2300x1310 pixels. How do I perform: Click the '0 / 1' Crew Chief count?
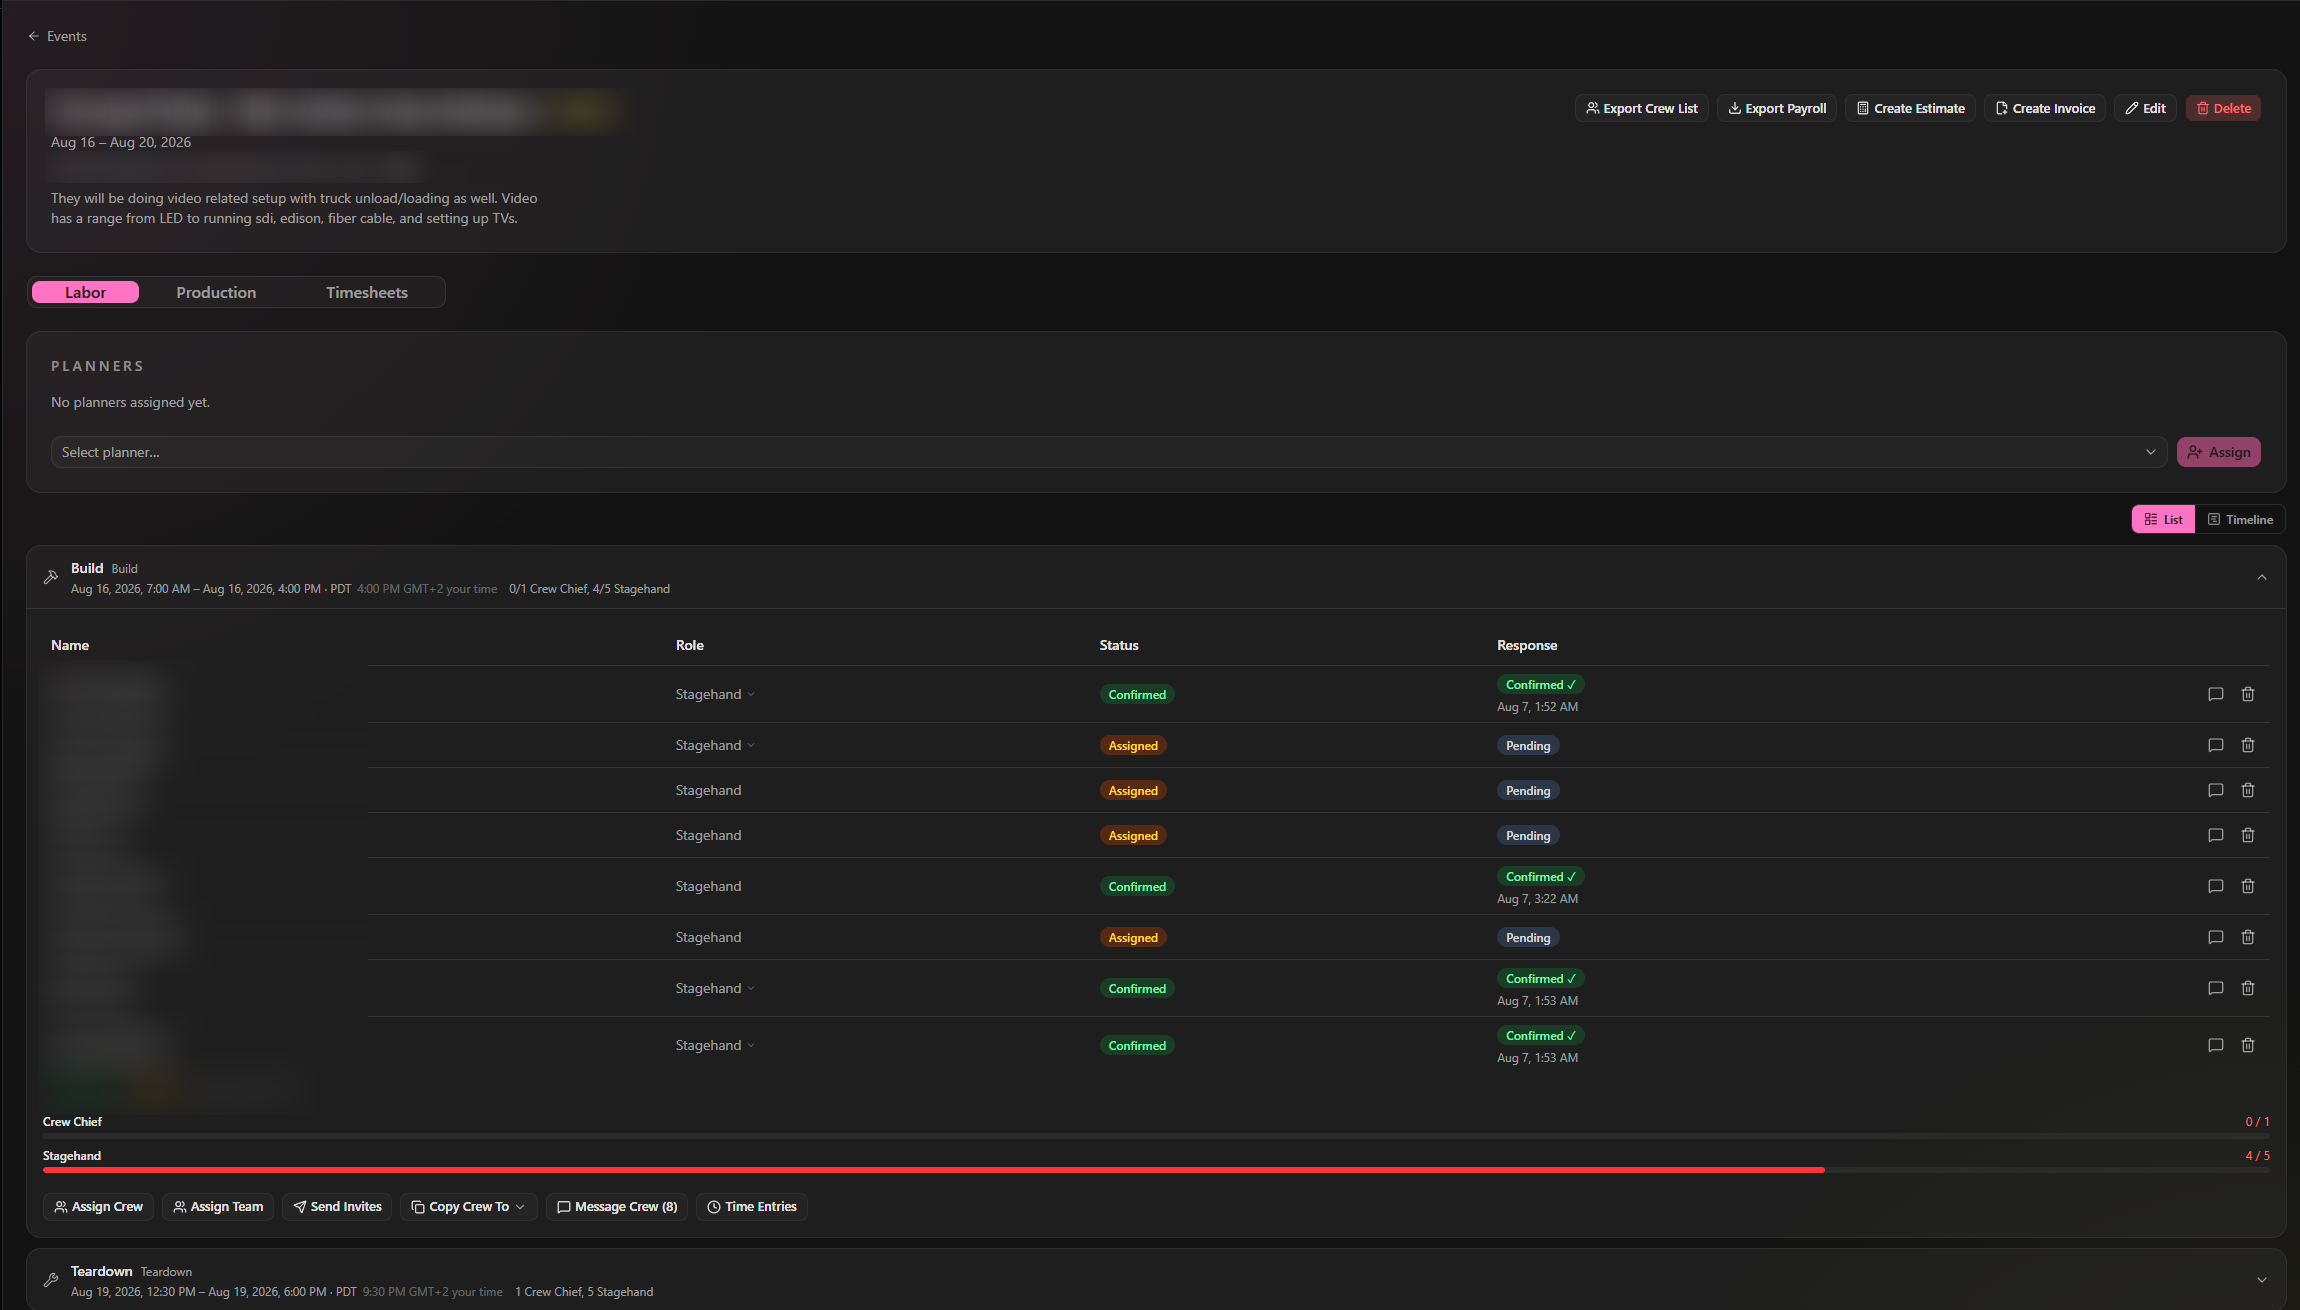[x=2257, y=1121]
